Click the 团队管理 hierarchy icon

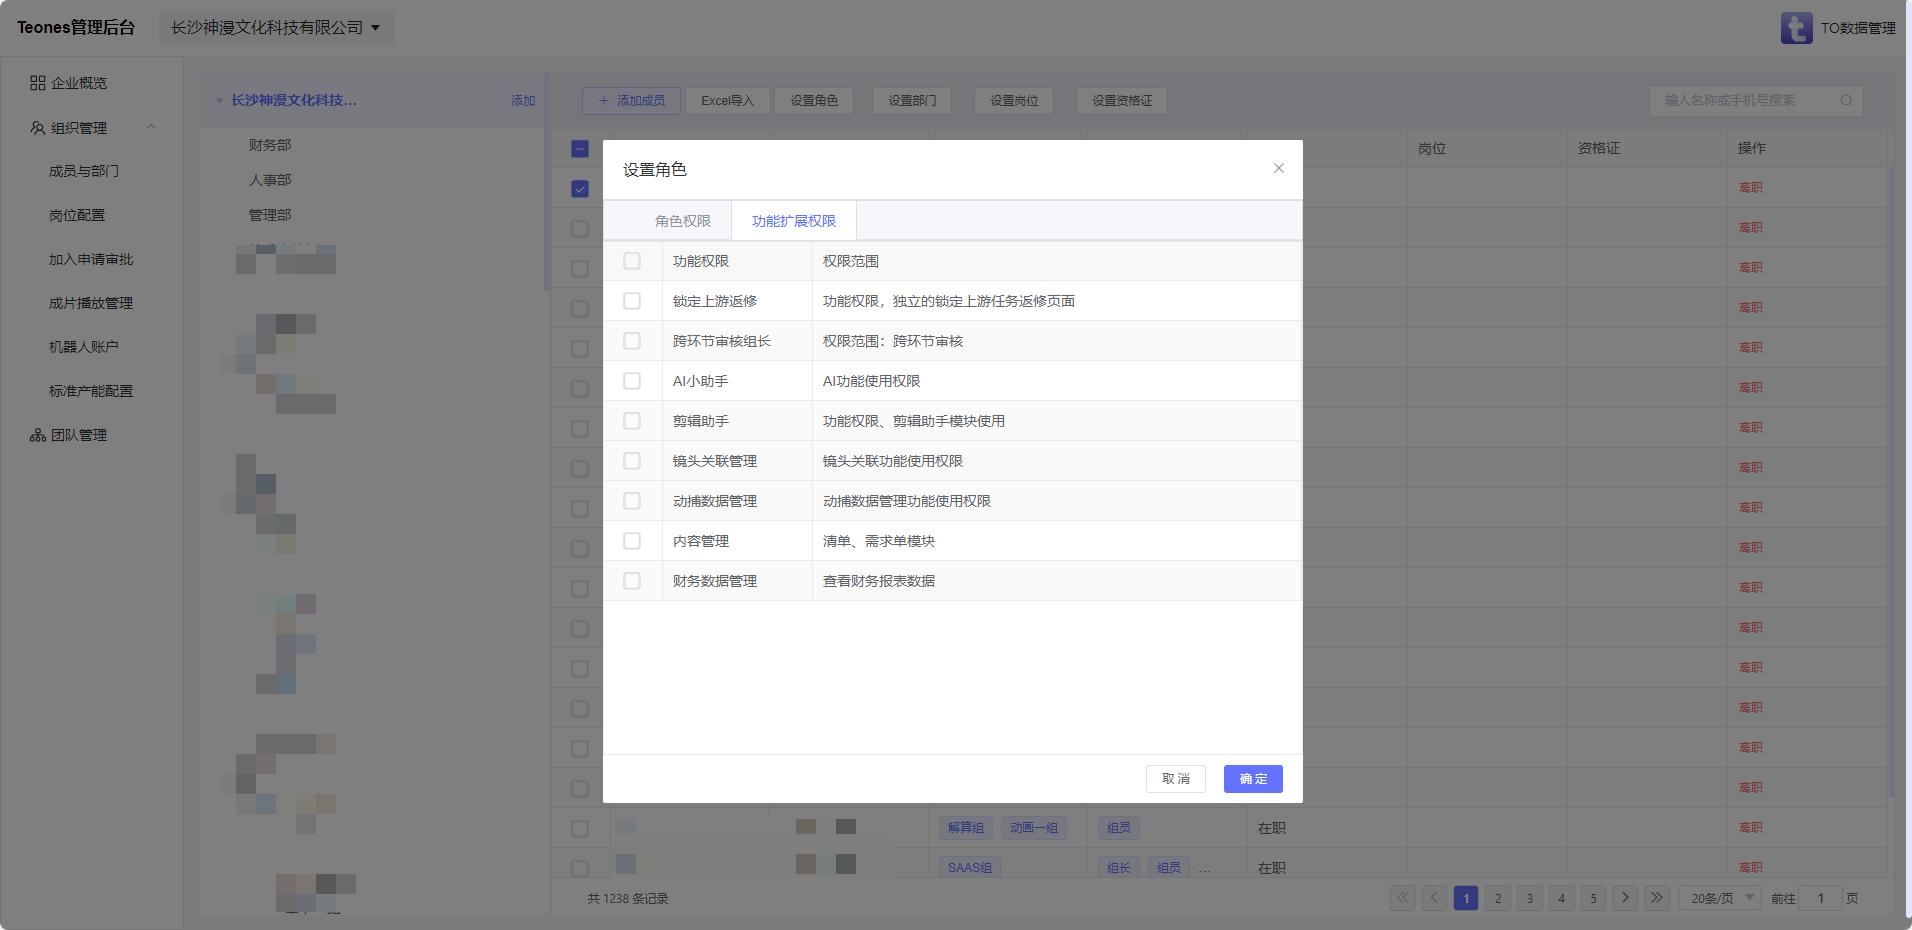tap(38, 435)
